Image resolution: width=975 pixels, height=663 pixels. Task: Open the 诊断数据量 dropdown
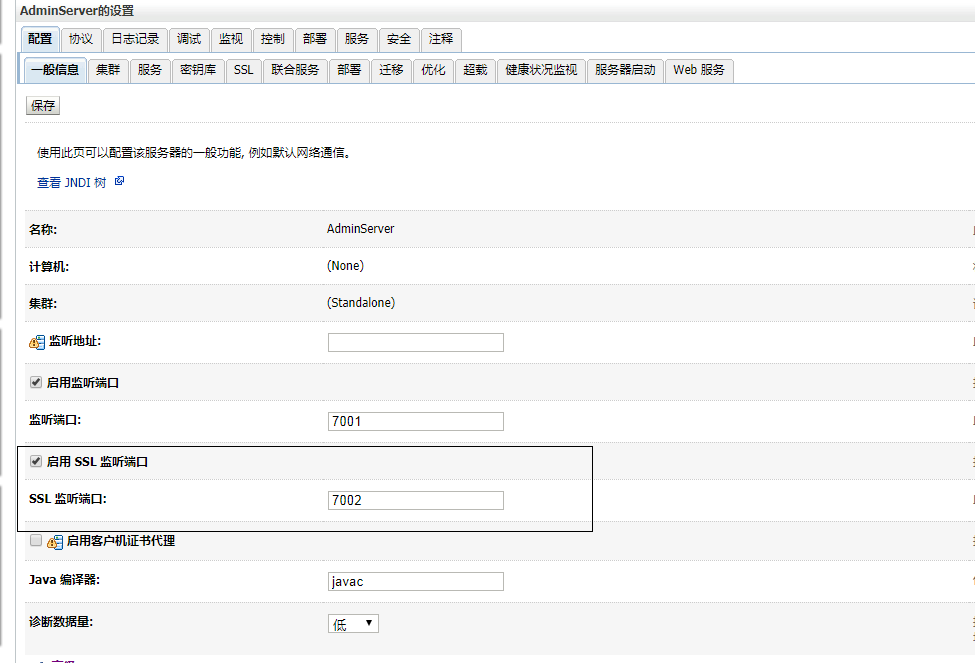click(353, 623)
